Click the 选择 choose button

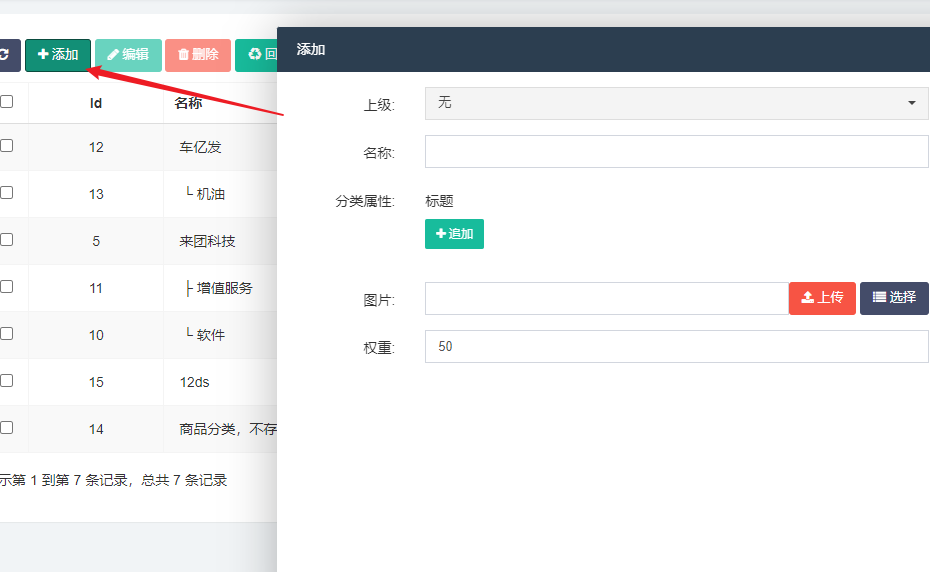(x=894, y=298)
